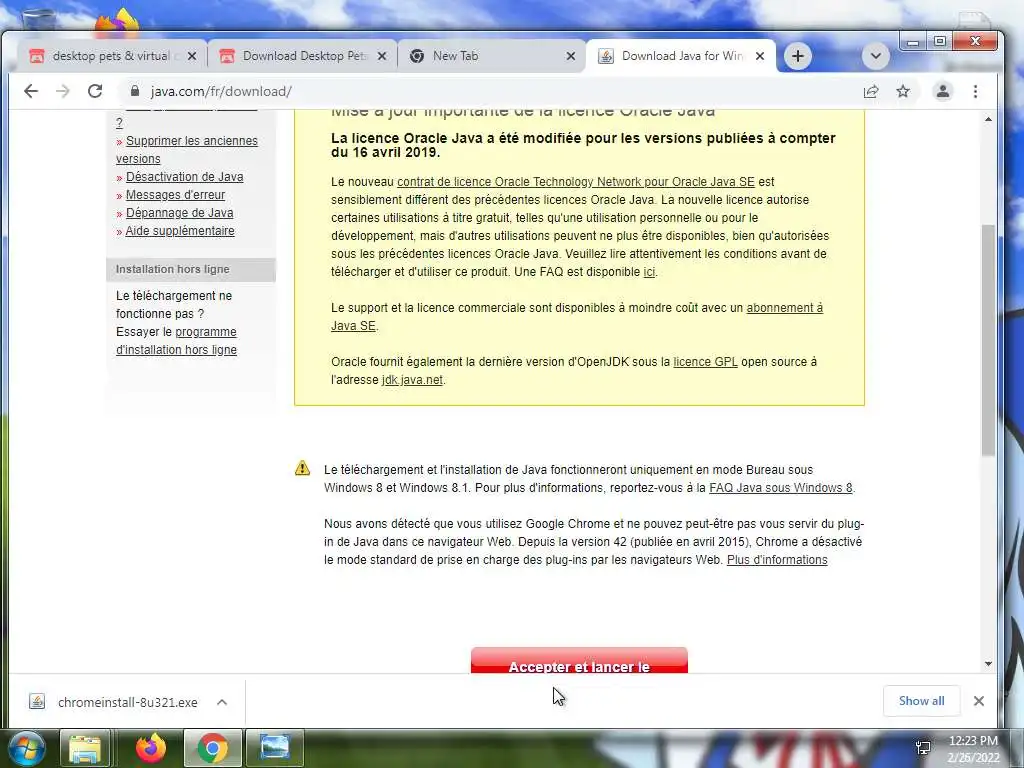
Task: Open 'Dépannage de Java' link
Action: tap(180, 213)
